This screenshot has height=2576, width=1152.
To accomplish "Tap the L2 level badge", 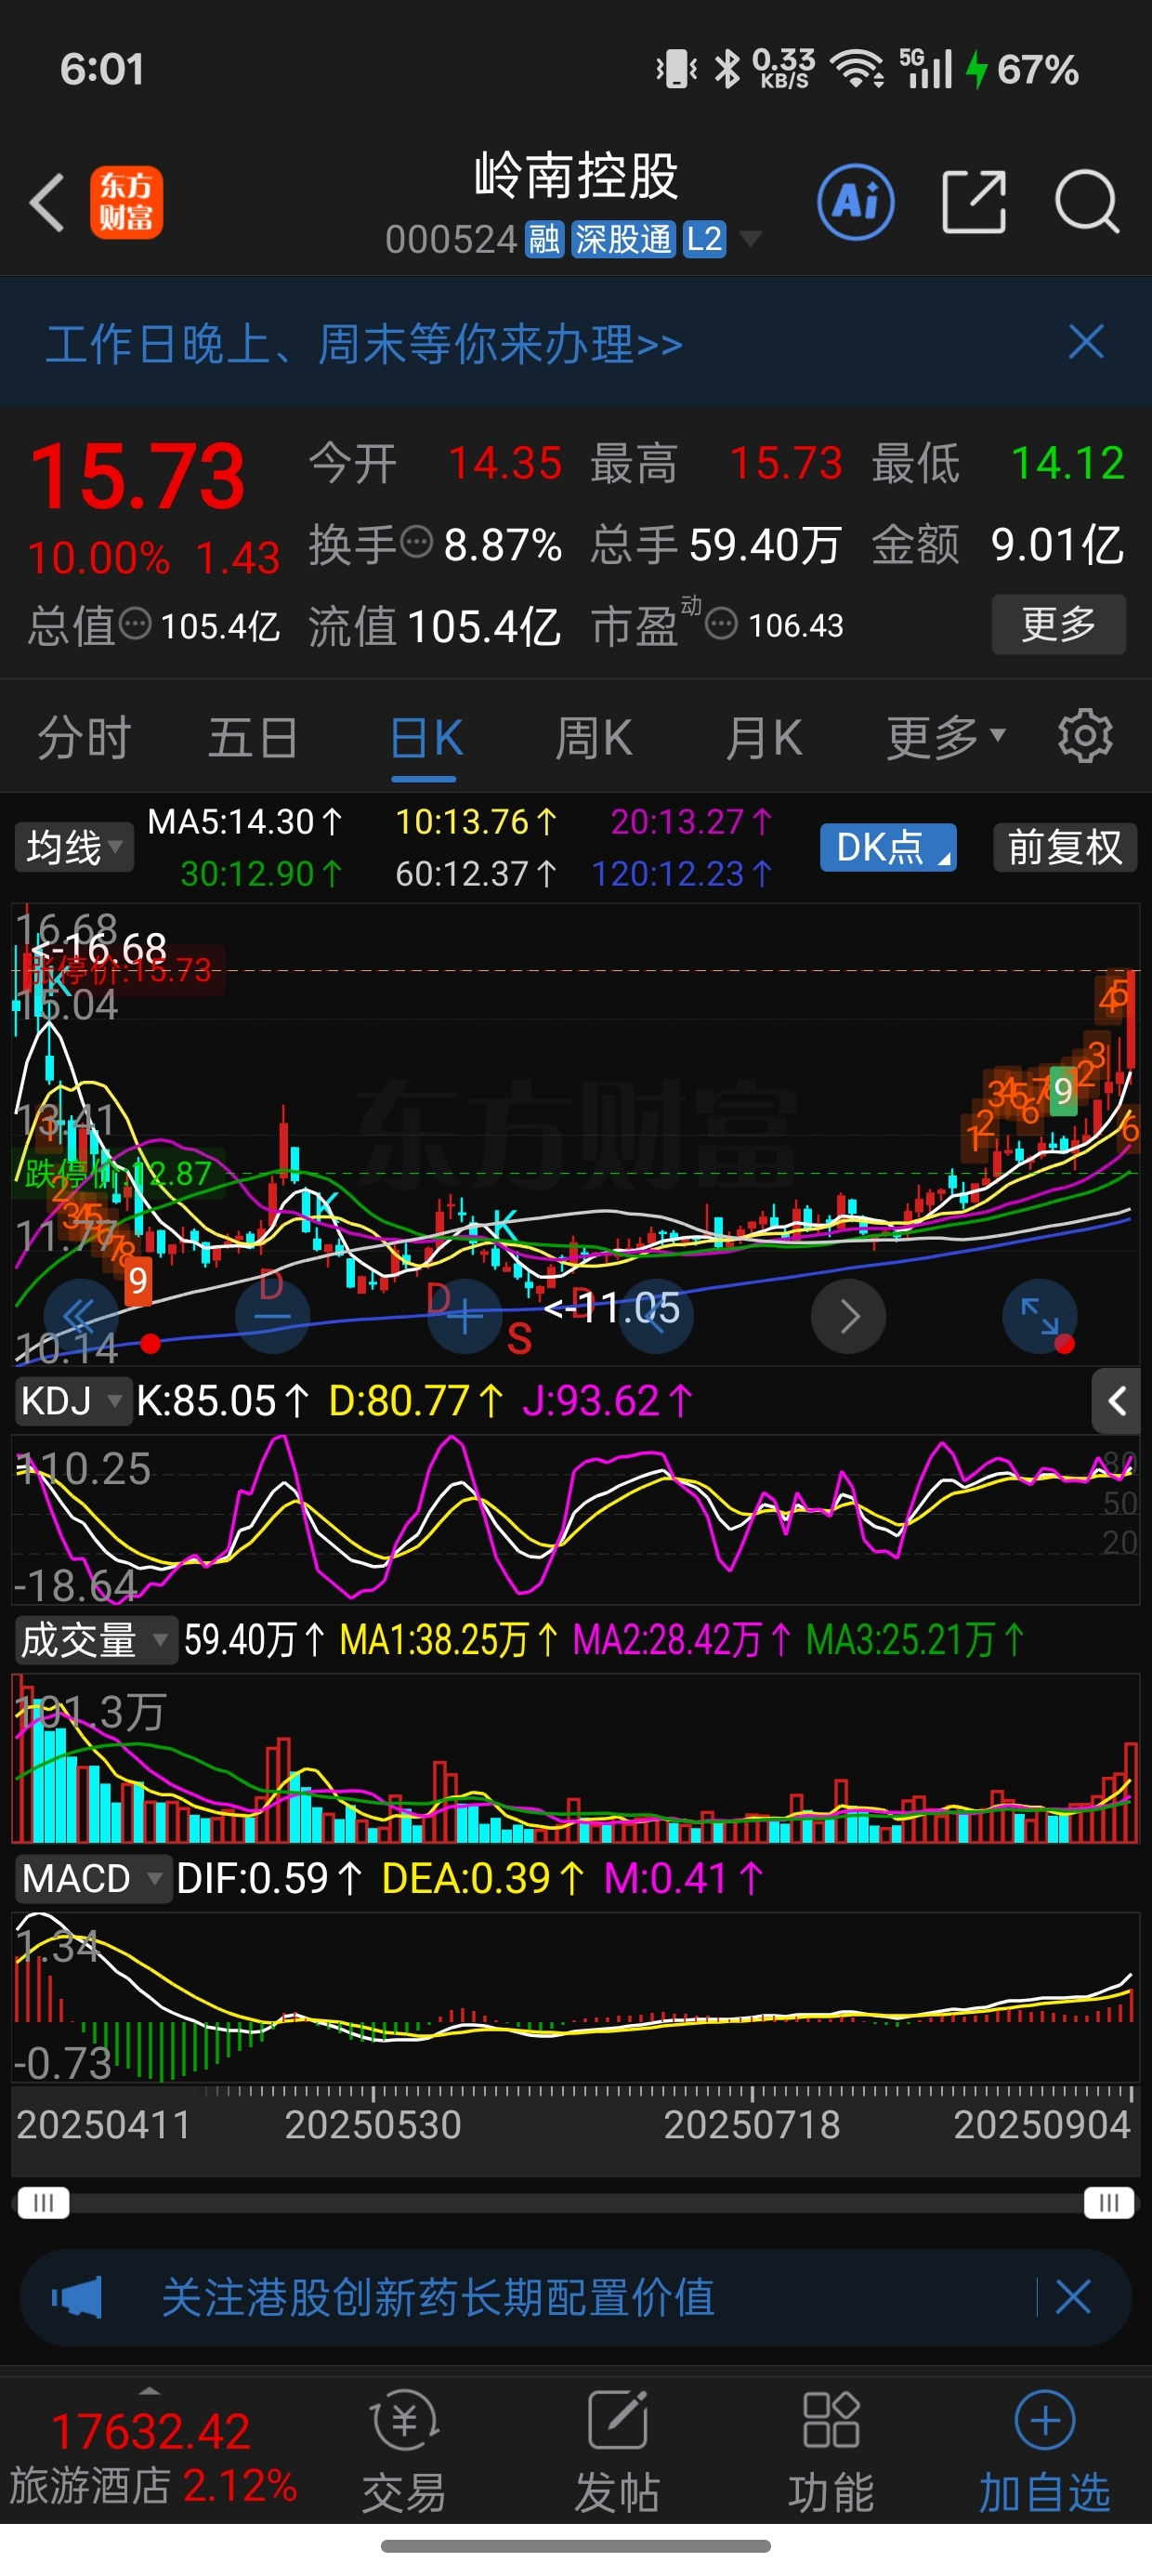I will (705, 239).
